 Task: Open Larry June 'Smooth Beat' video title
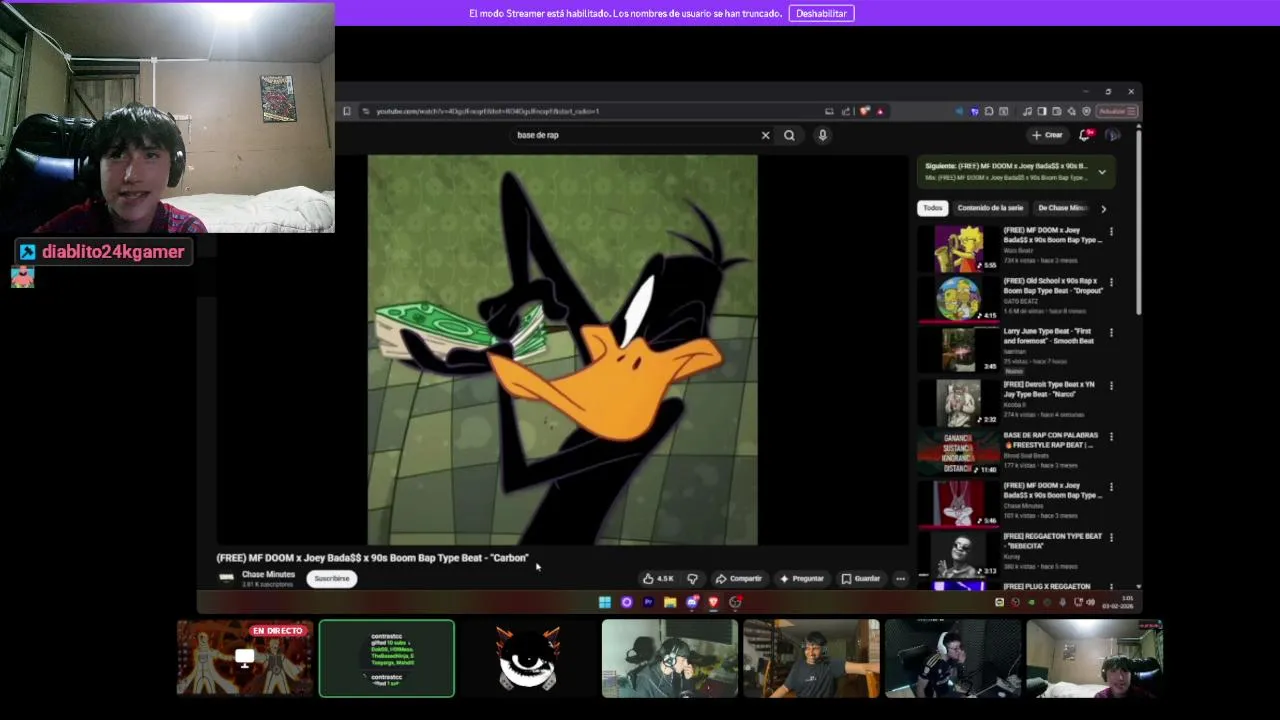coord(1048,336)
